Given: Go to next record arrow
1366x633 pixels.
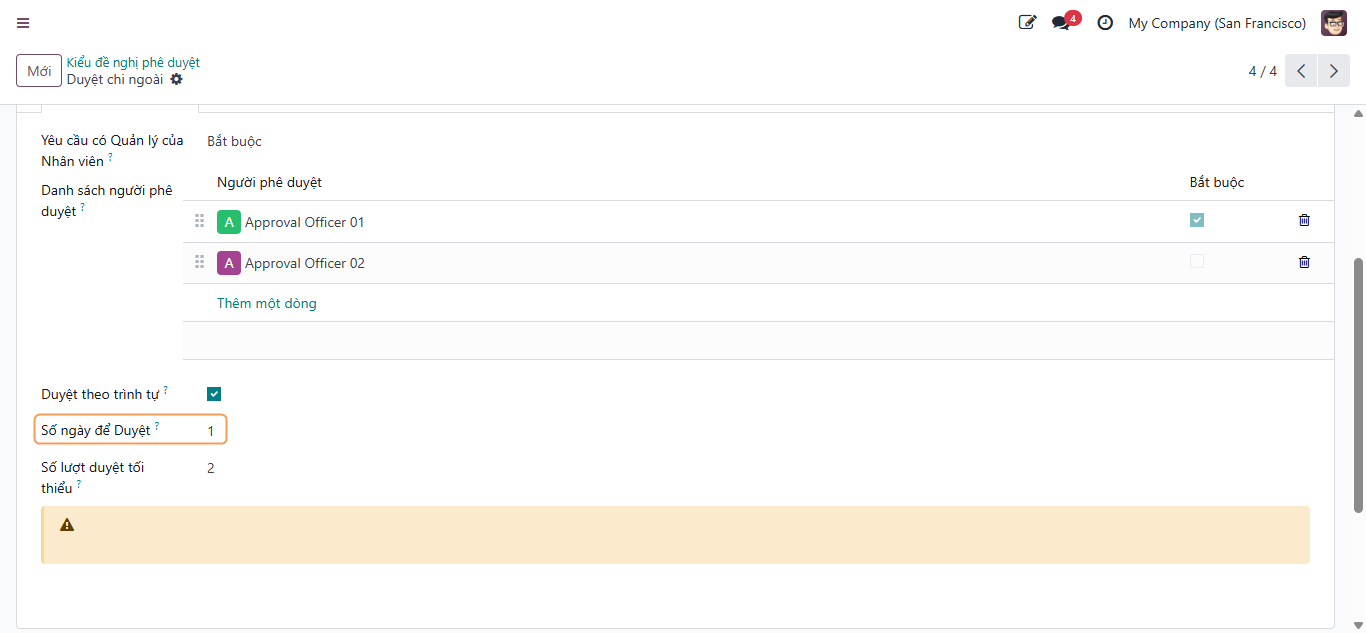Looking at the screenshot, I should 1333,71.
